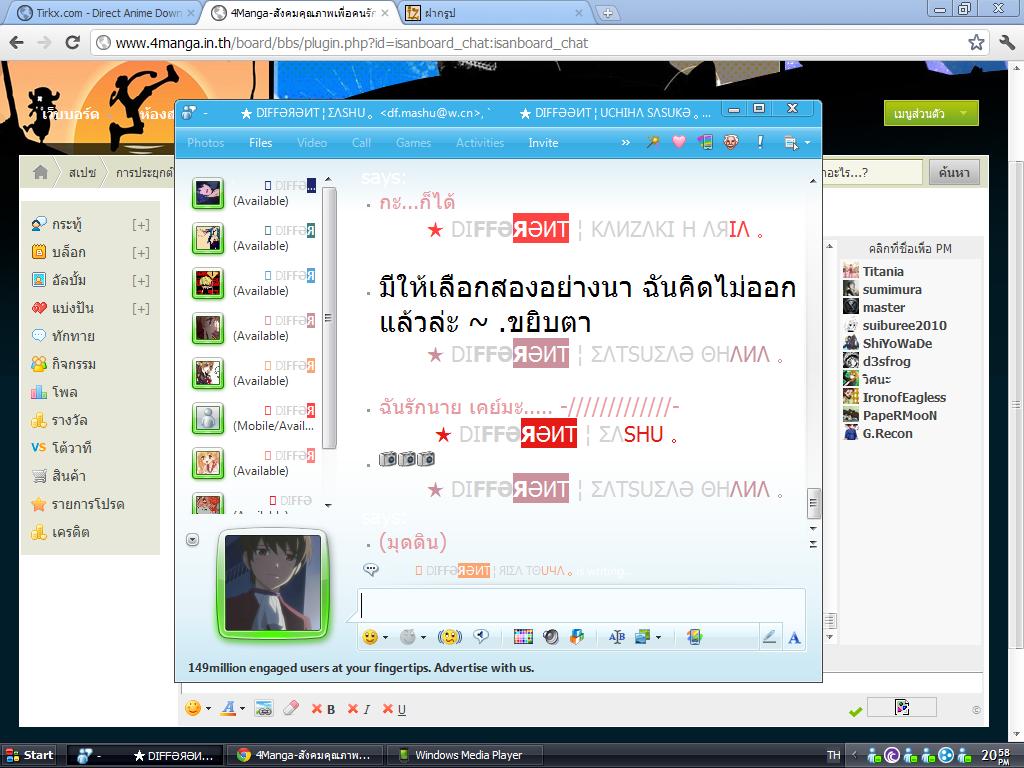Click the messenger message input field
The height and width of the screenshot is (768, 1024).
tap(581, 604)
